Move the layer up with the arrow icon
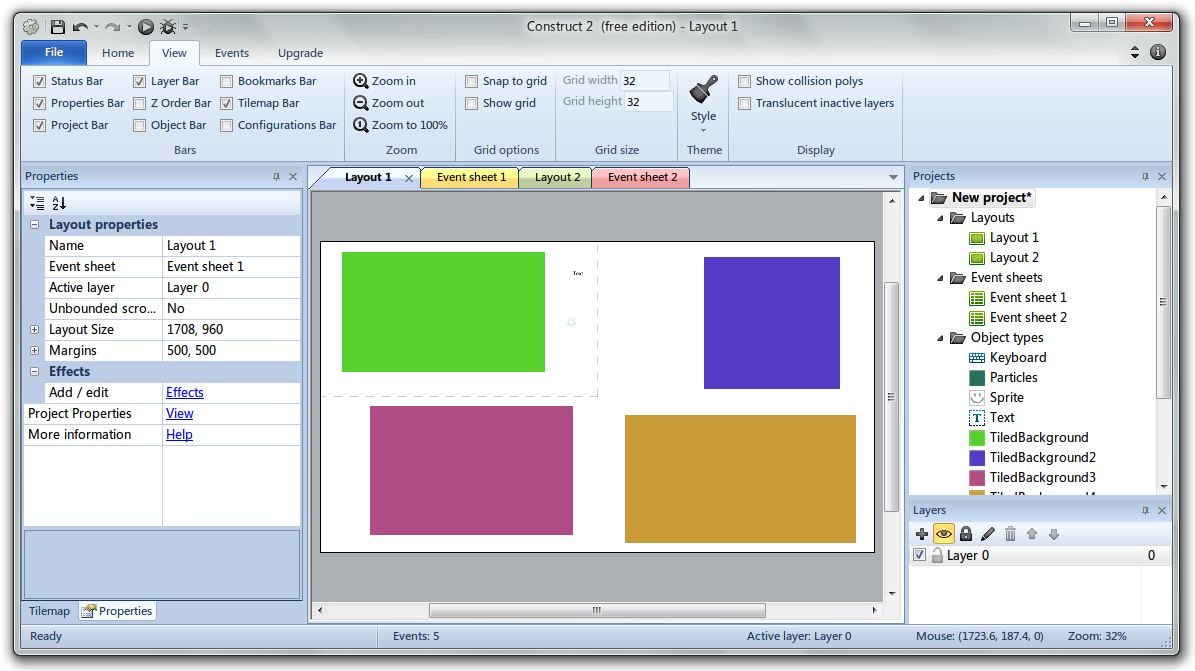 pos(1034,533)
